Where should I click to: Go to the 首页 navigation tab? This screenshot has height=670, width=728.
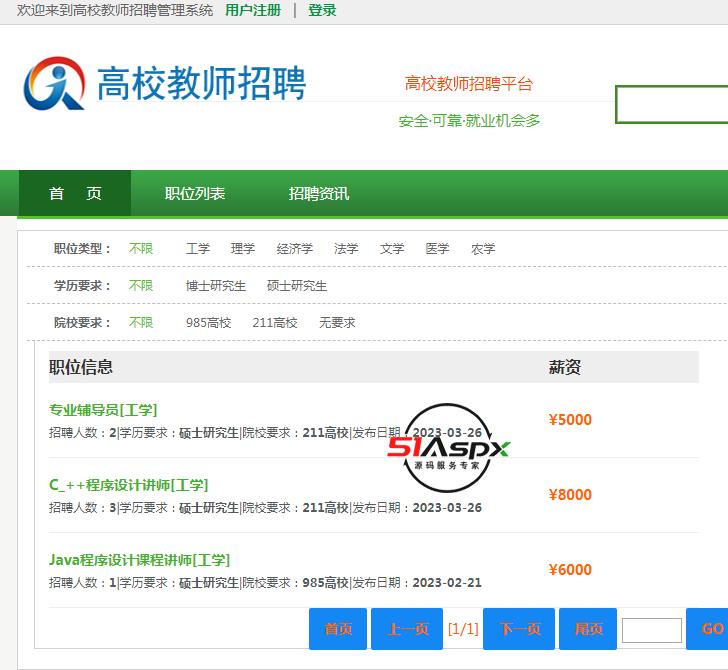[75, 194]
